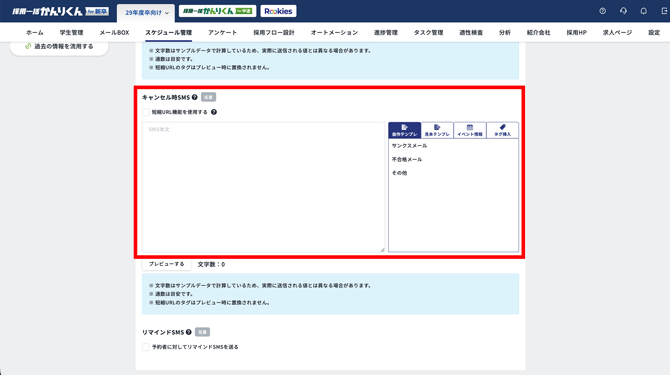
Task: Select the タグ挿入 tab
Action: pyautogui.click(x=502, y=130)
